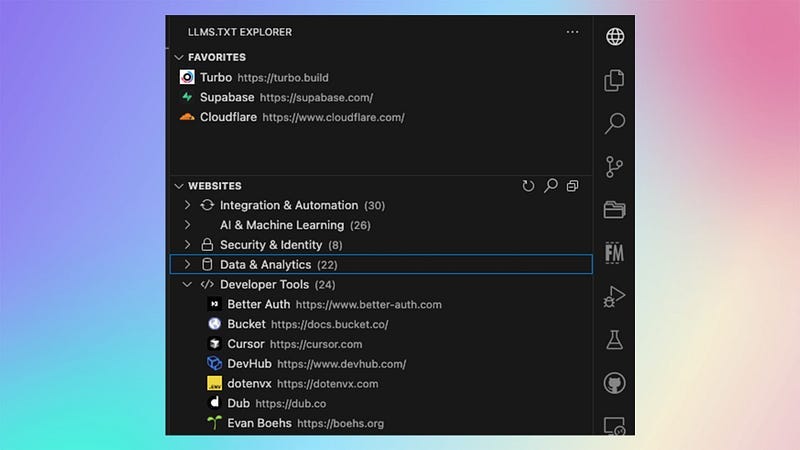The width and height of the screenshot is (800, 450).
Task: Select the Dub website entry
Action: pyautogui.click(x=381, y=403)
